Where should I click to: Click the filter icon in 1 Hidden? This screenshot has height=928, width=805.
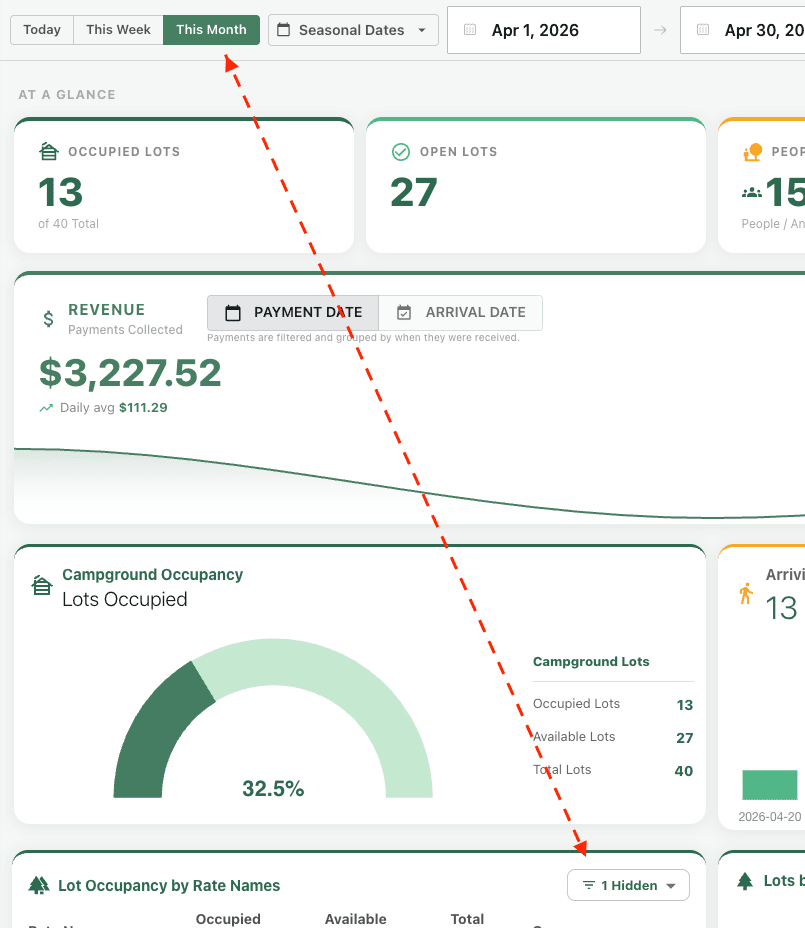tap(588, 885)
